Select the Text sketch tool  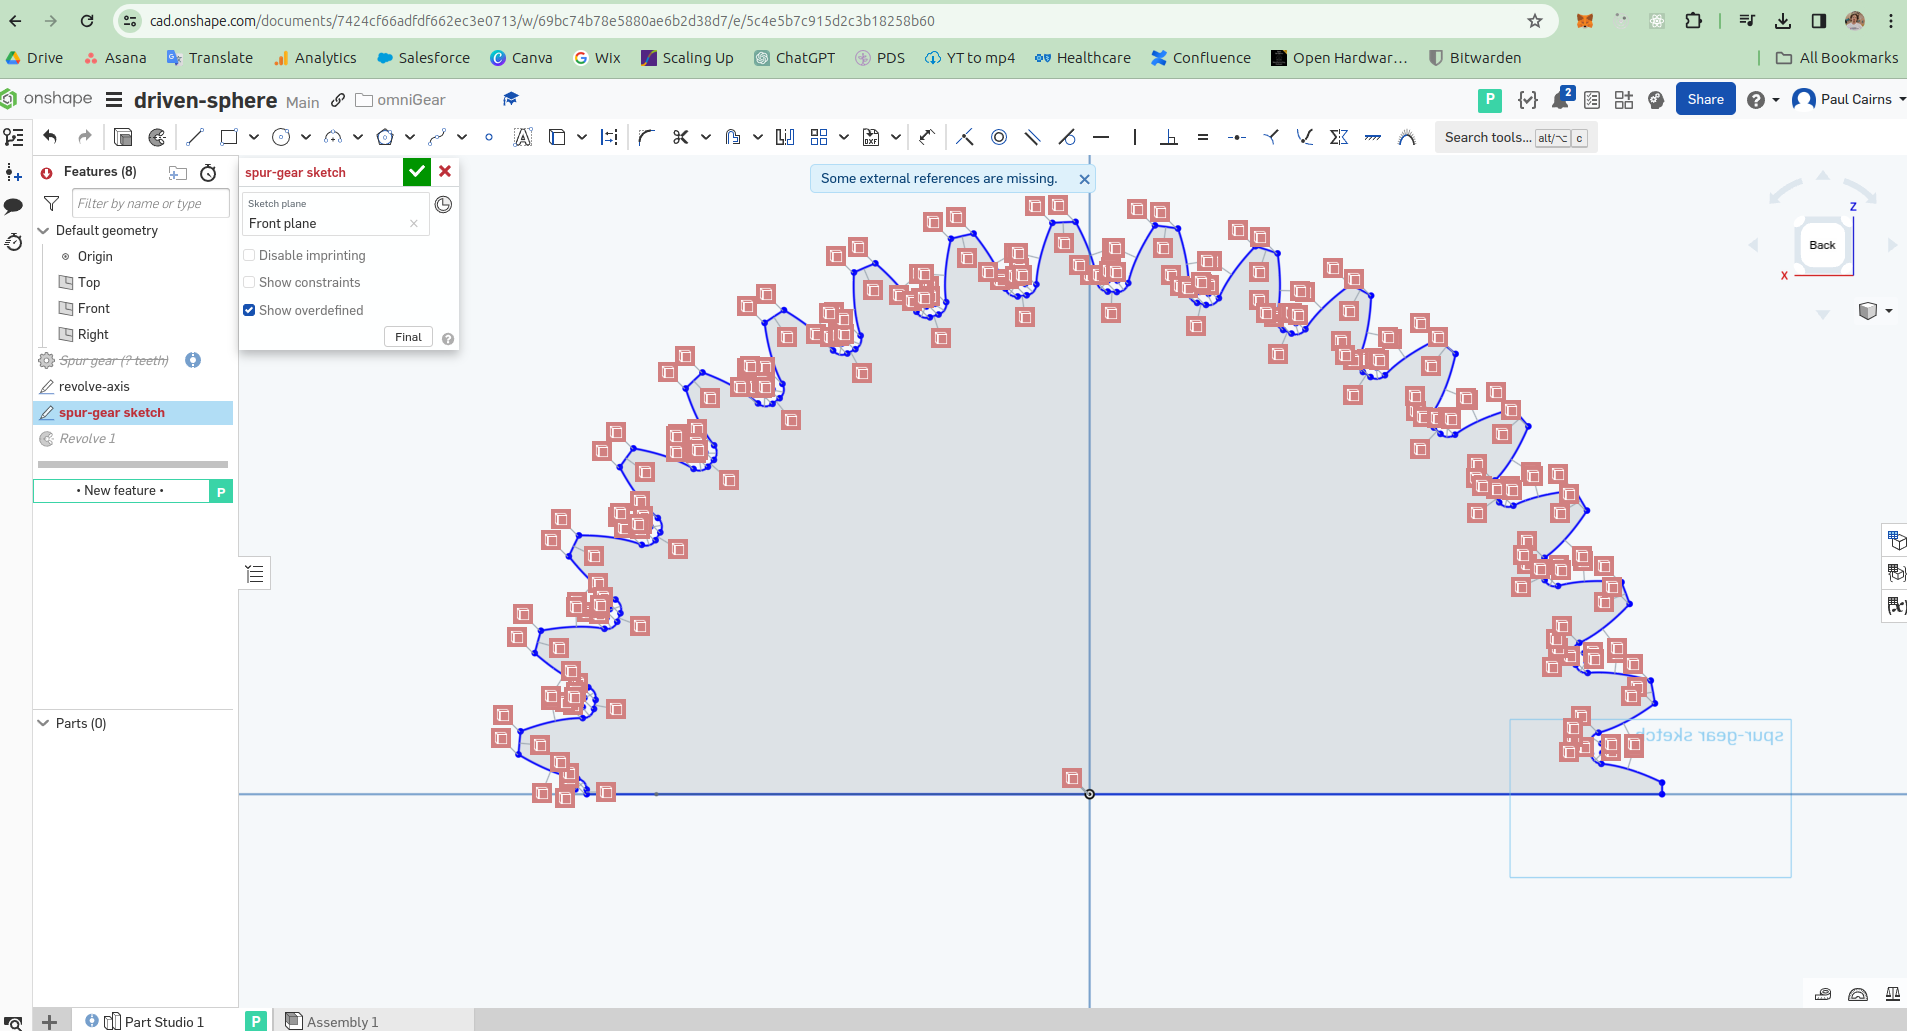523,137
